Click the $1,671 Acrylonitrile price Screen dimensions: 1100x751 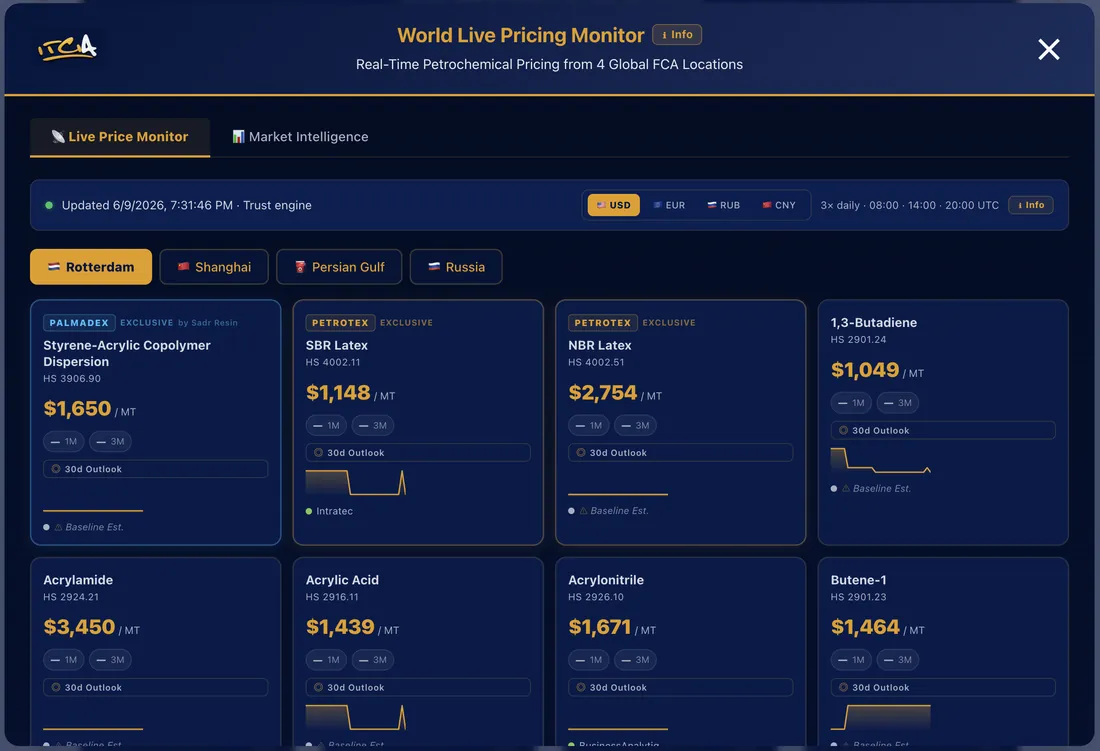(600, 626)
